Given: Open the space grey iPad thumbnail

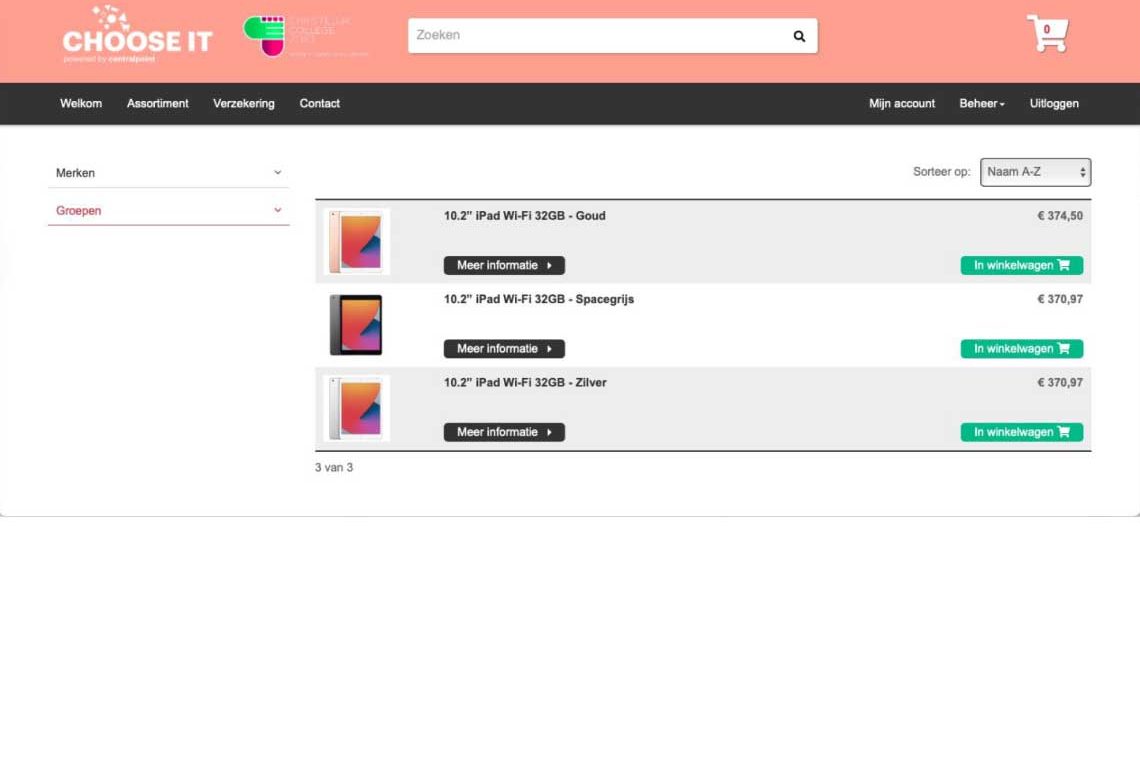Looking at the screenshot, I should (356, 324).
